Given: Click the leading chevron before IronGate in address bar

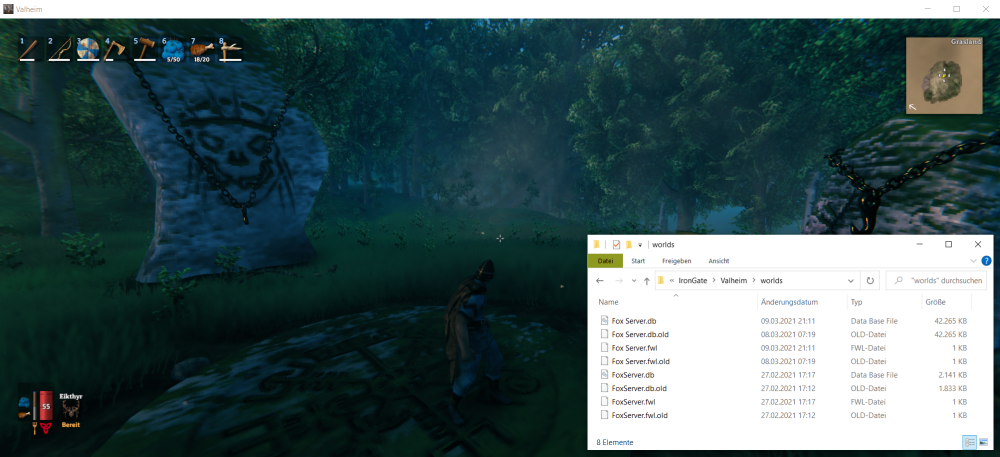Looking at the screenshot, I should (672, 280).
